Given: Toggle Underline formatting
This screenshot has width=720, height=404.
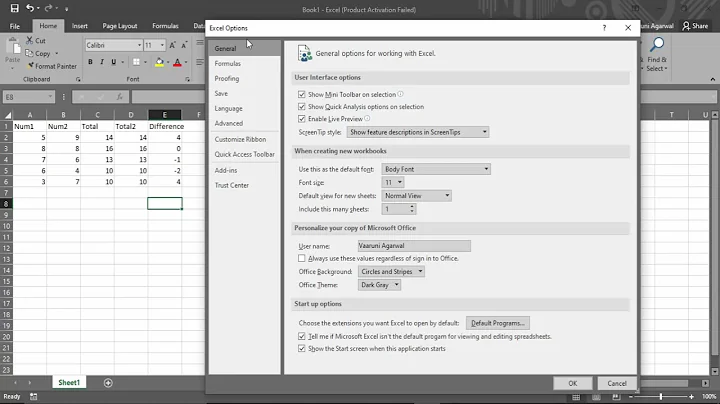Looking at the screenshot, I should pyautogui.click(x=113, y=62).
